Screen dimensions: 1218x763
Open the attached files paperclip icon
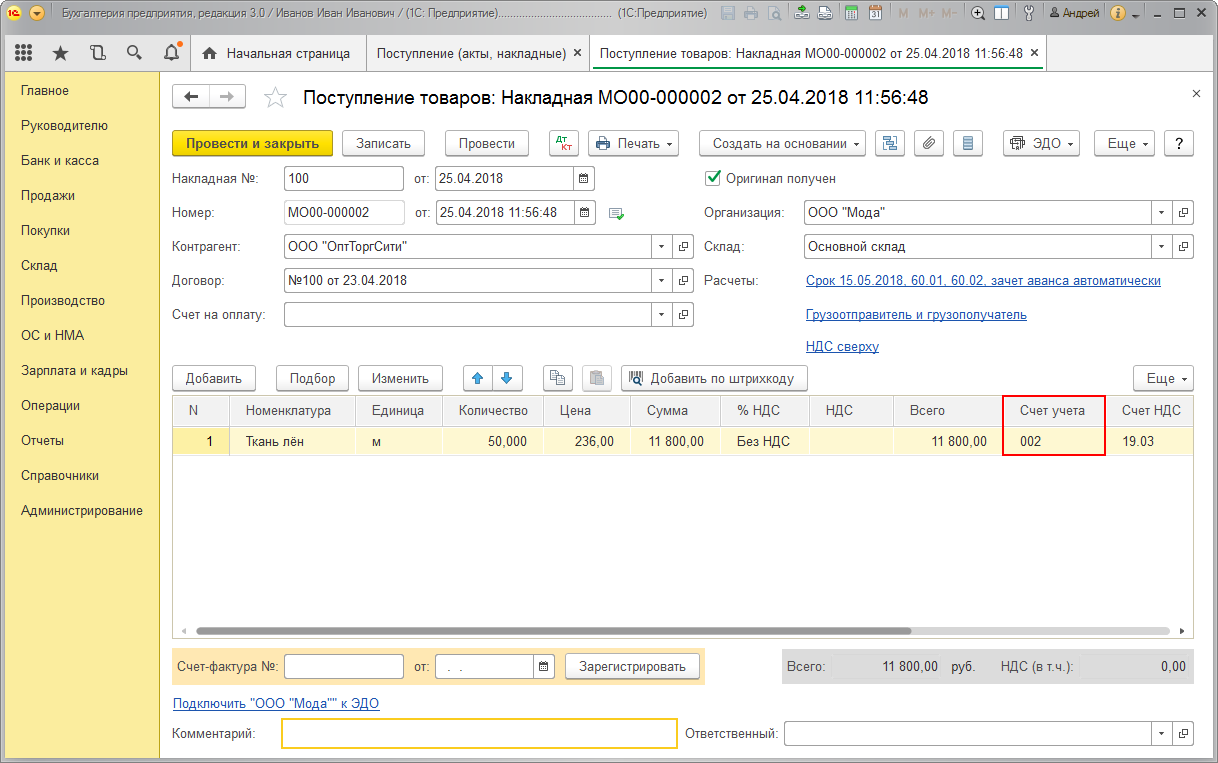pyautogui.click(x=929, y=143)
